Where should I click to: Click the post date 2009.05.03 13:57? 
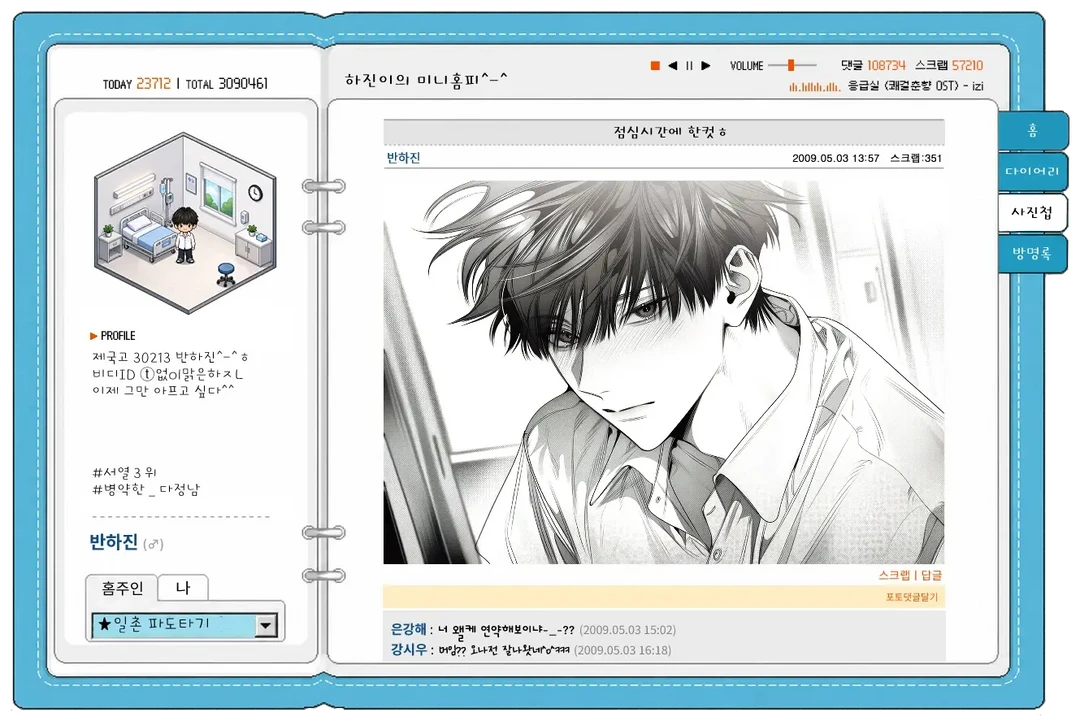(835, 158)
